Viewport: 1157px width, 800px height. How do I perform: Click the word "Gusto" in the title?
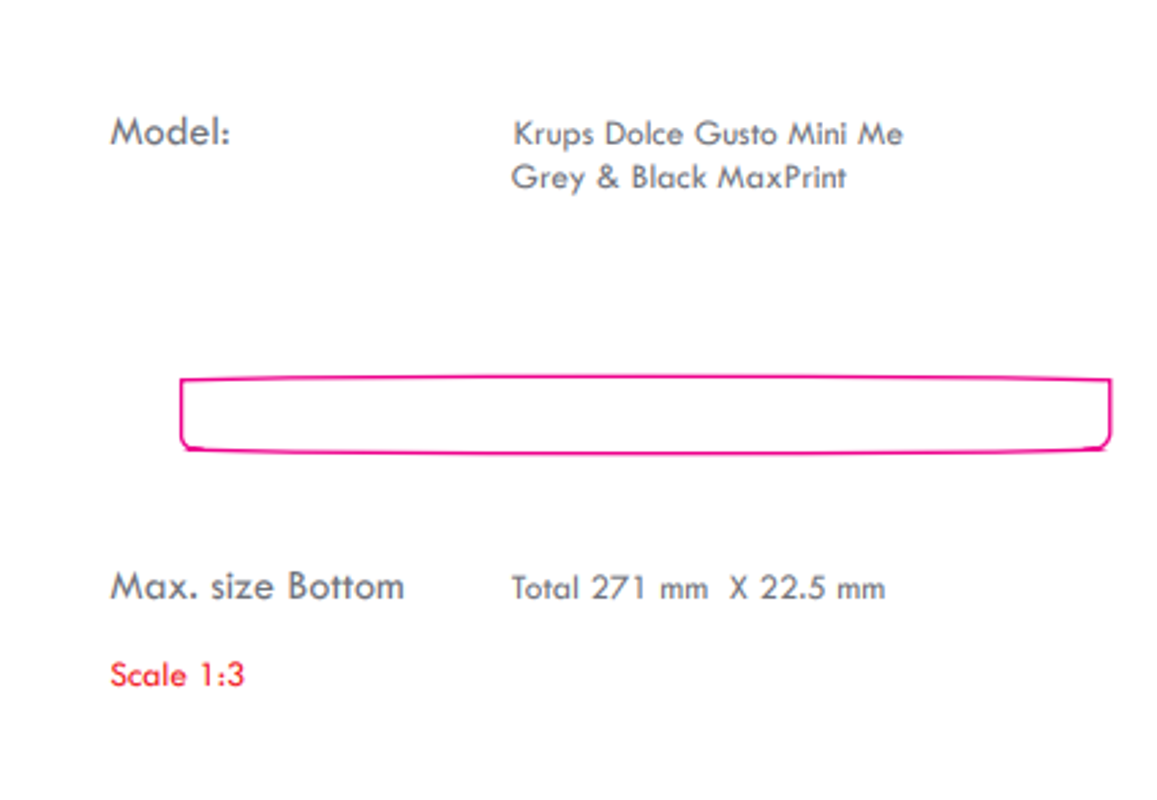pyautogui.click(x=736, y=134)
